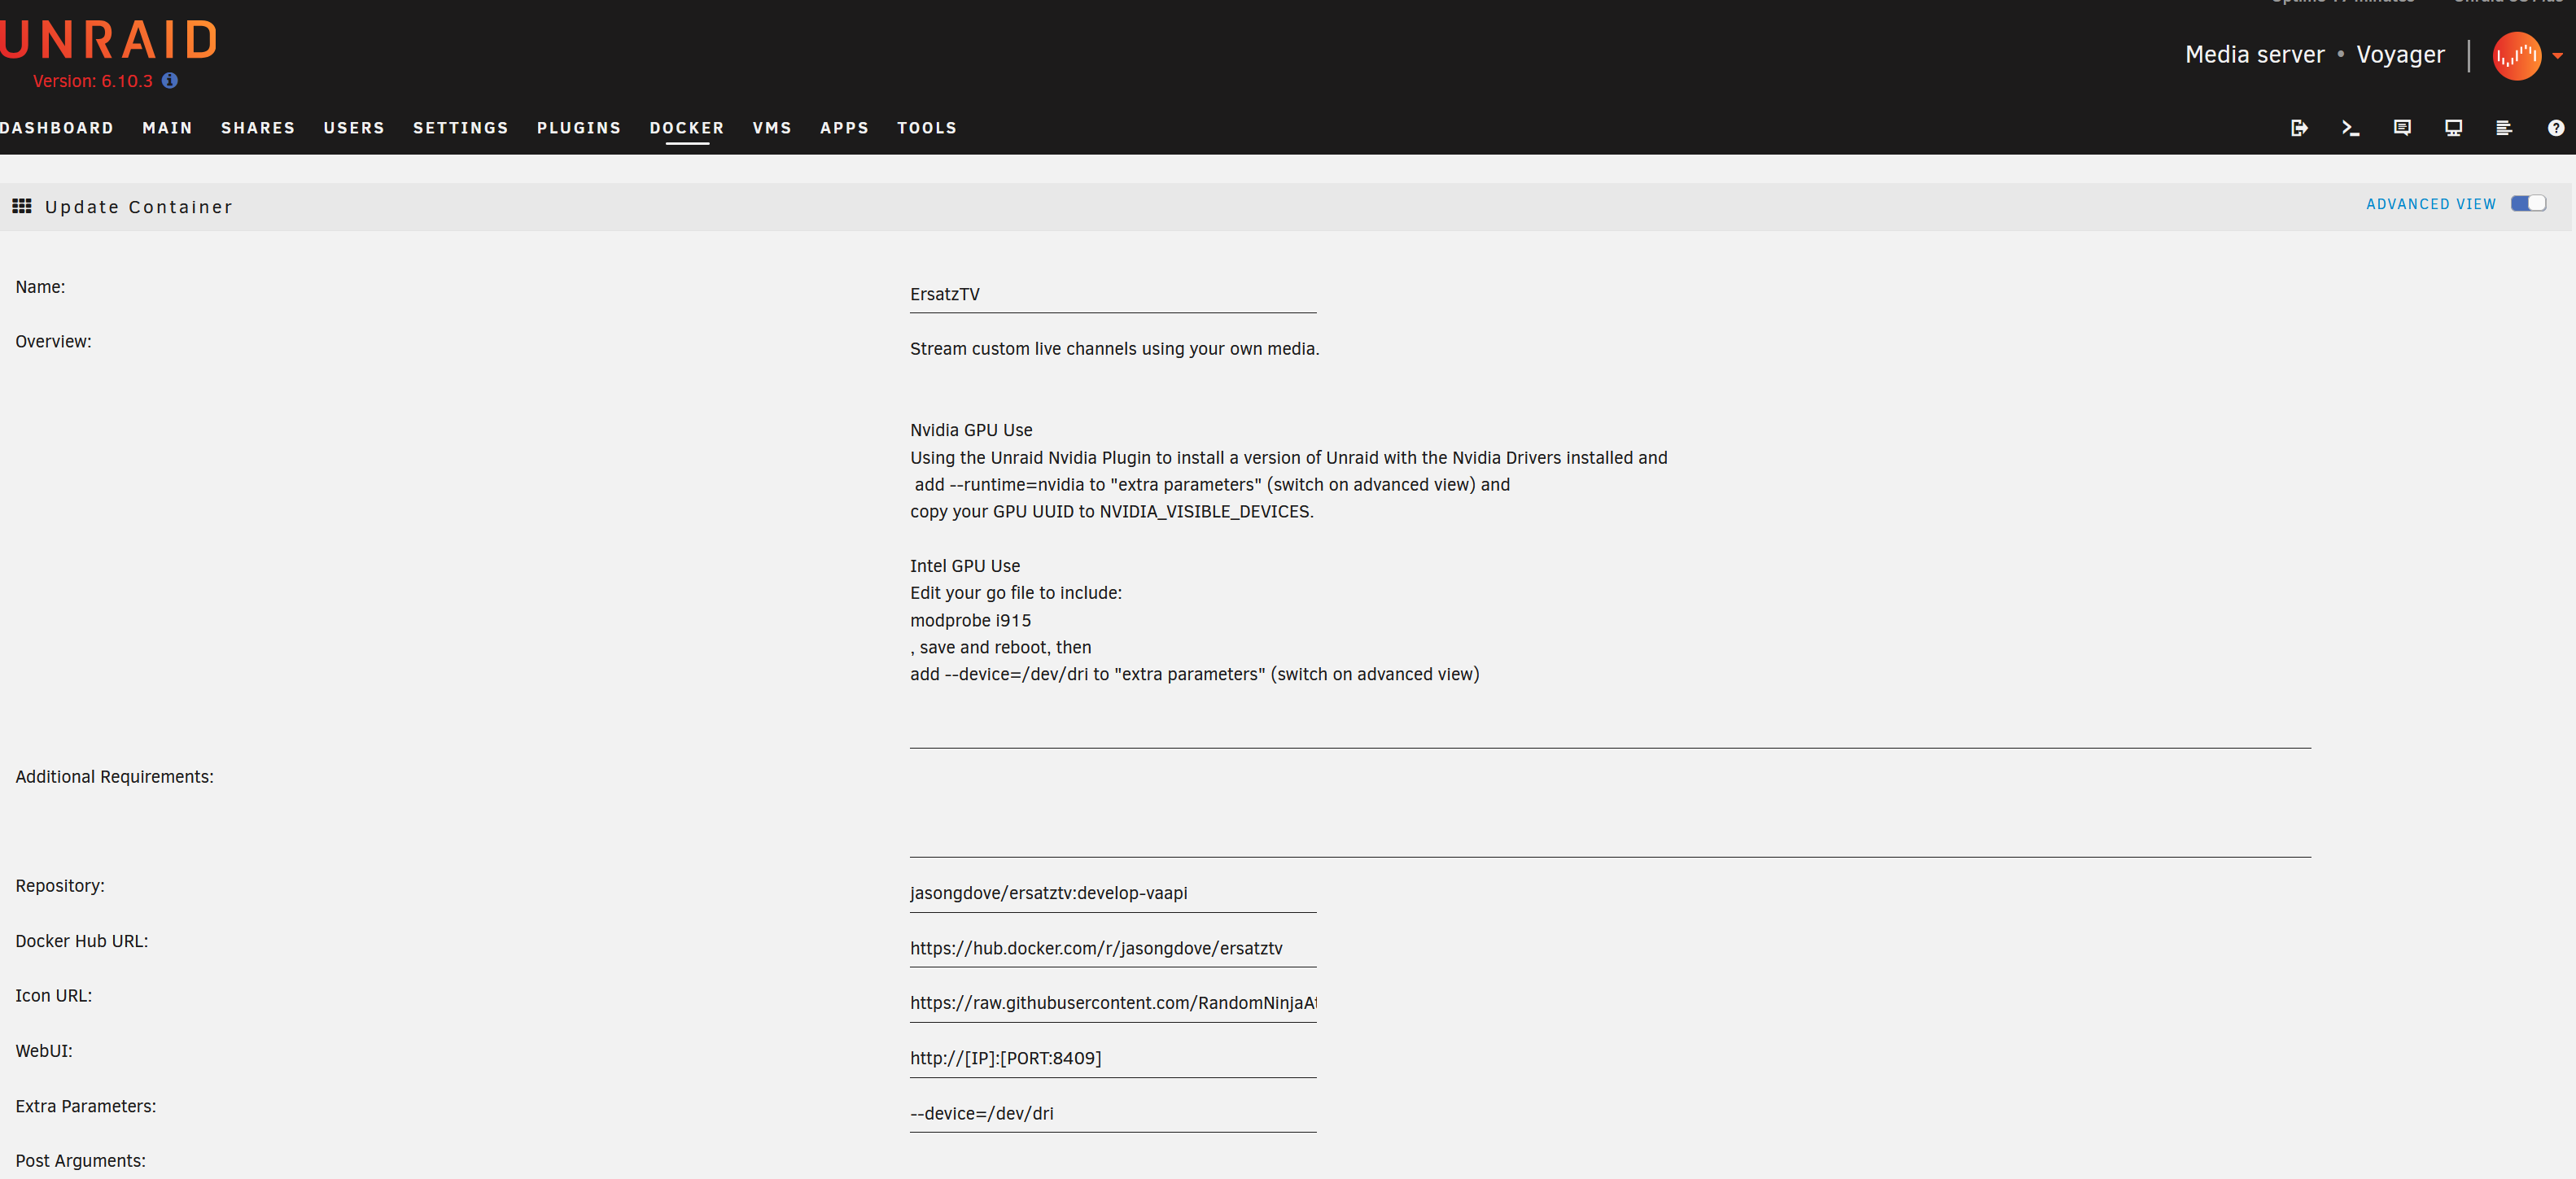2576x1179 pixels.
Task: Click the 'Icon URL:' label
Action: [x=54, y=996]
